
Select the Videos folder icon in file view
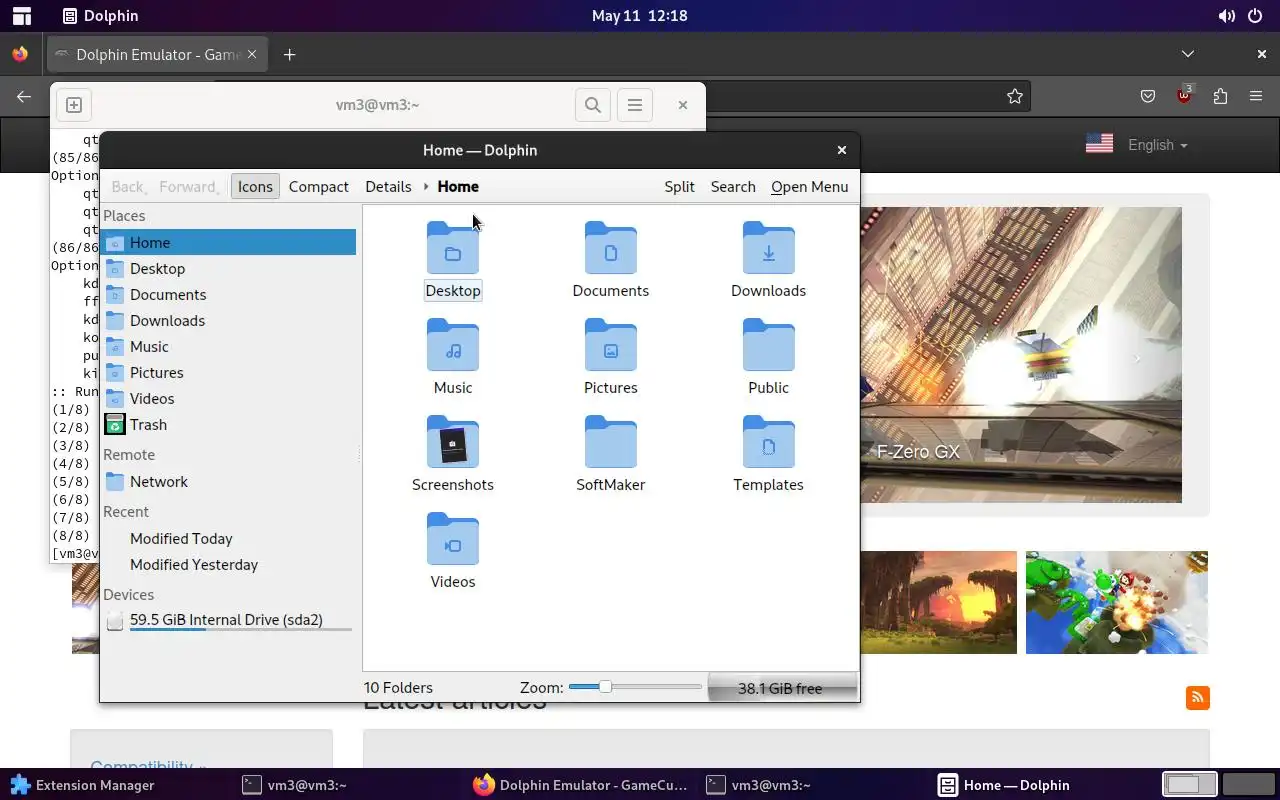point(453,539)
